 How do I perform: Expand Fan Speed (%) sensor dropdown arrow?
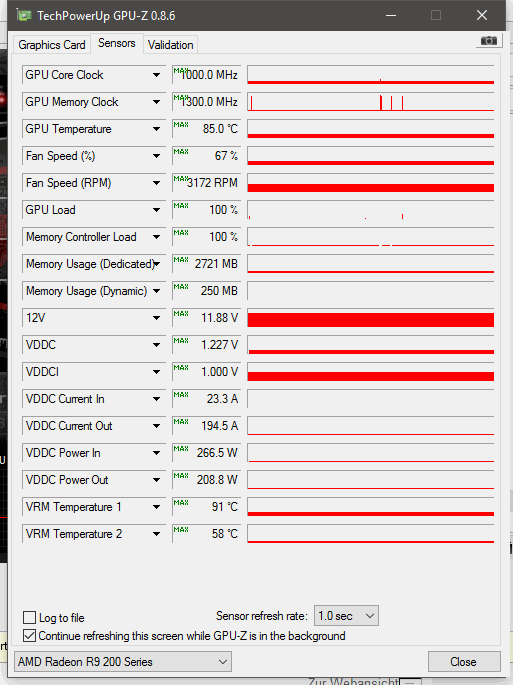(156, 156)
